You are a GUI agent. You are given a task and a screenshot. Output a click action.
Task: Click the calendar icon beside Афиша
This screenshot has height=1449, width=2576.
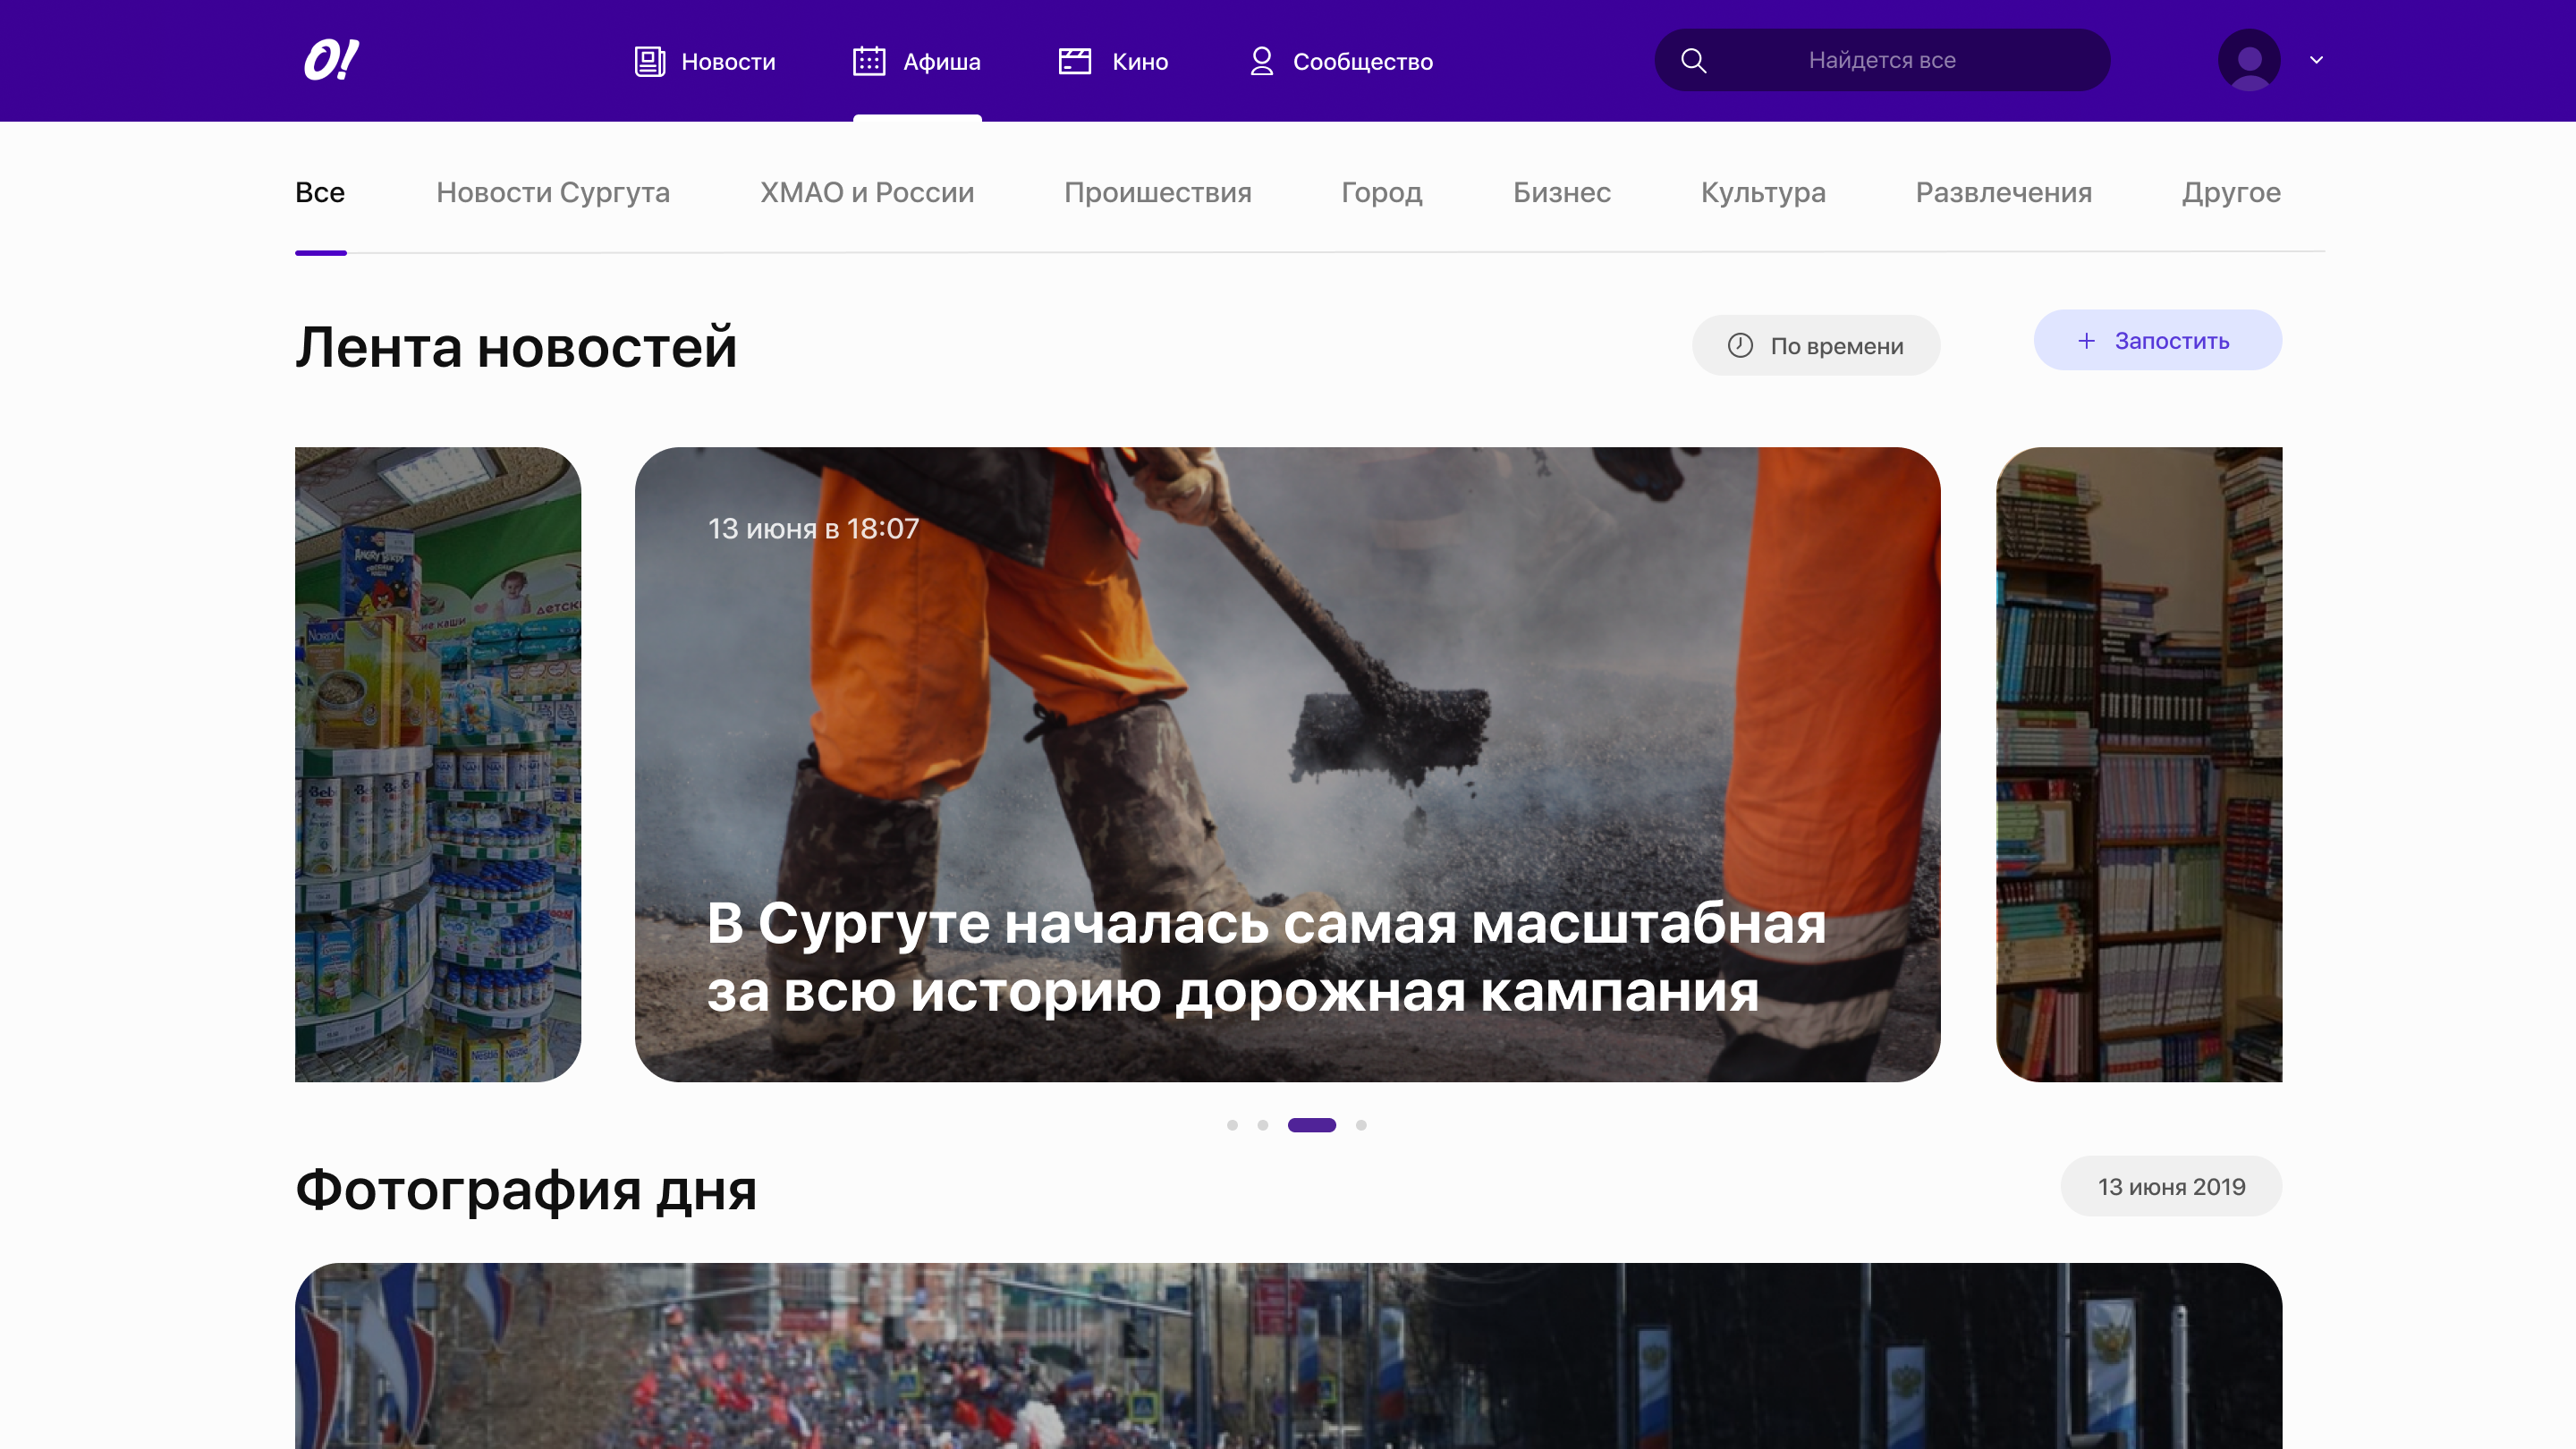coord(868,61)
